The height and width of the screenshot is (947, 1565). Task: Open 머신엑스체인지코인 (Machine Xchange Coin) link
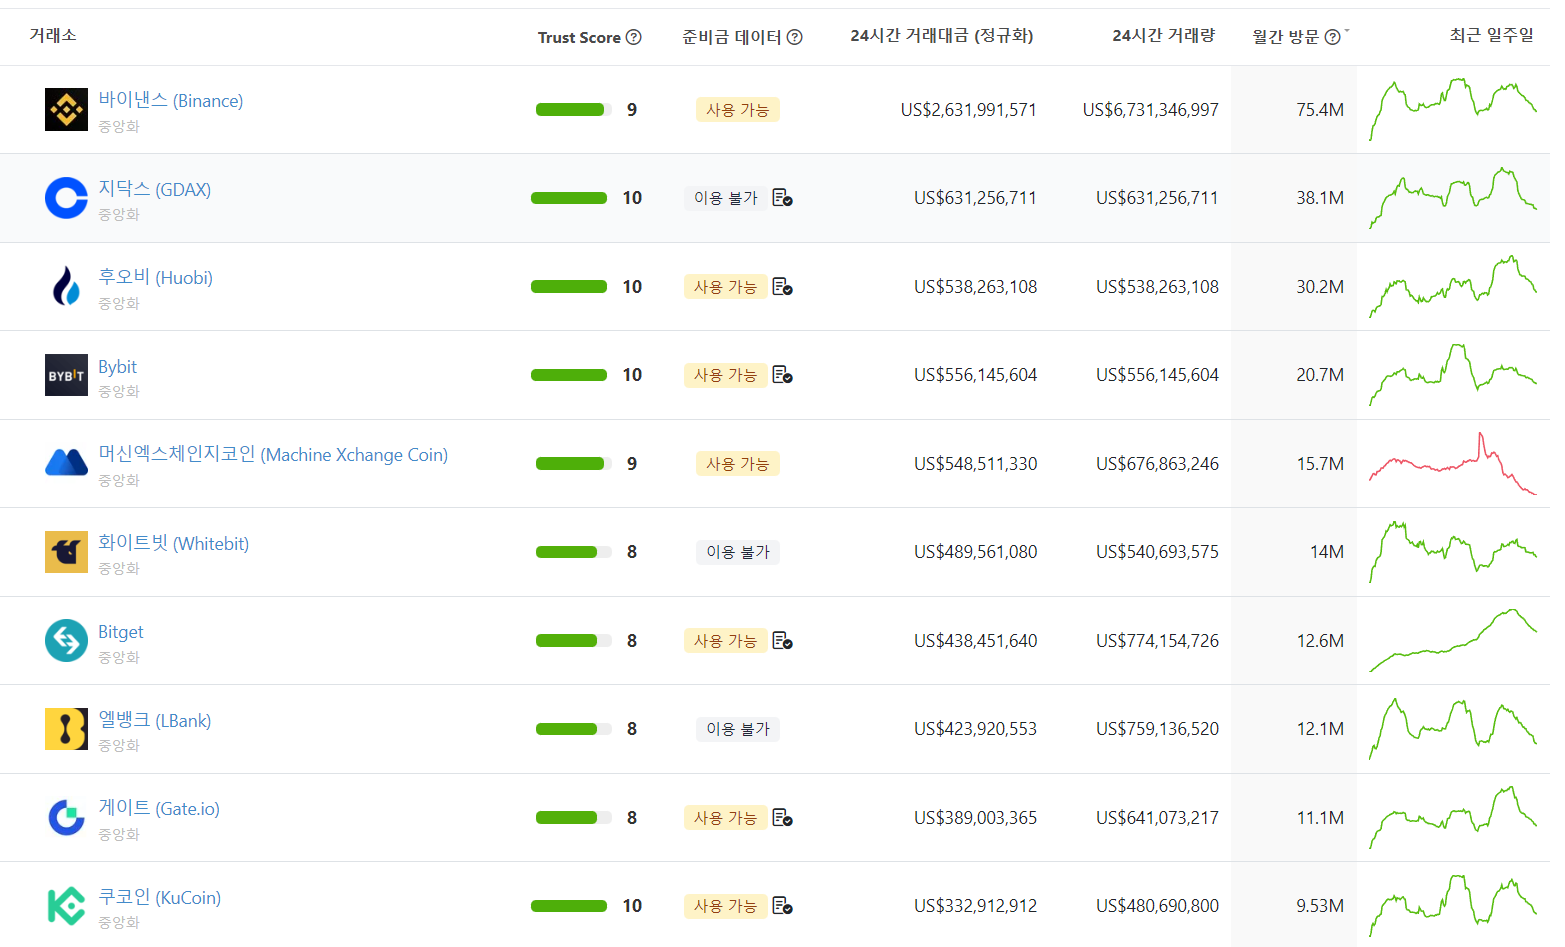pos(273,454)
